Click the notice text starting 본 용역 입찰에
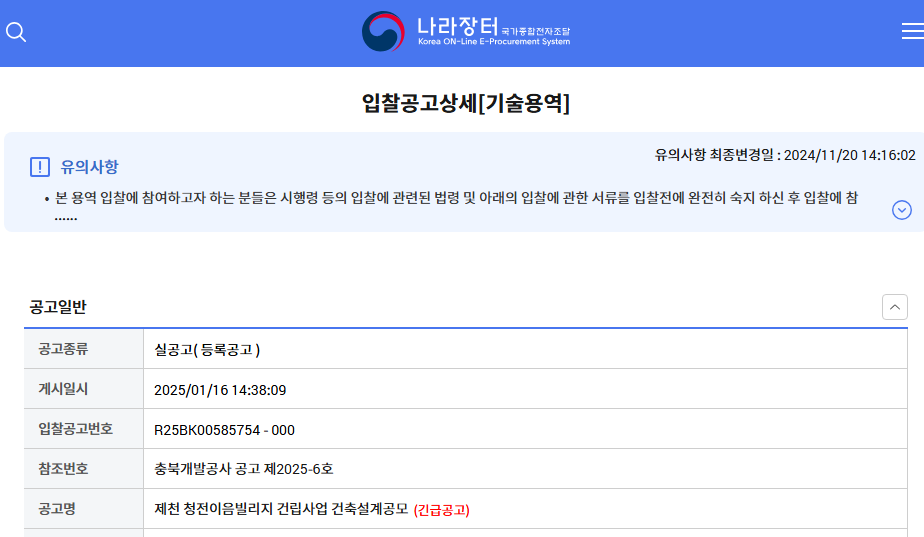The width and height of the screenshot is (924, 537). (x=457, y=197)
